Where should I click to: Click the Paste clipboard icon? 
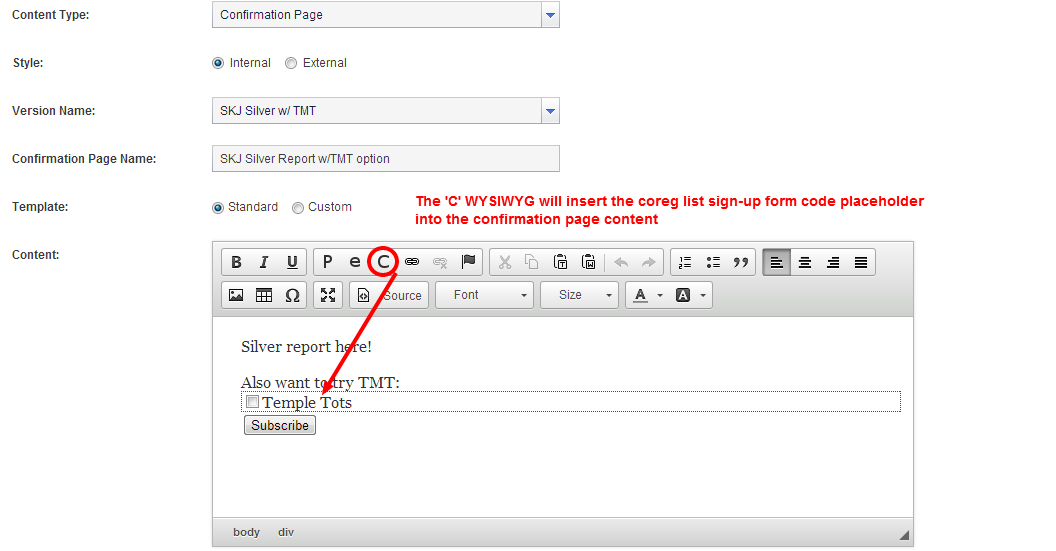(560, 262)
